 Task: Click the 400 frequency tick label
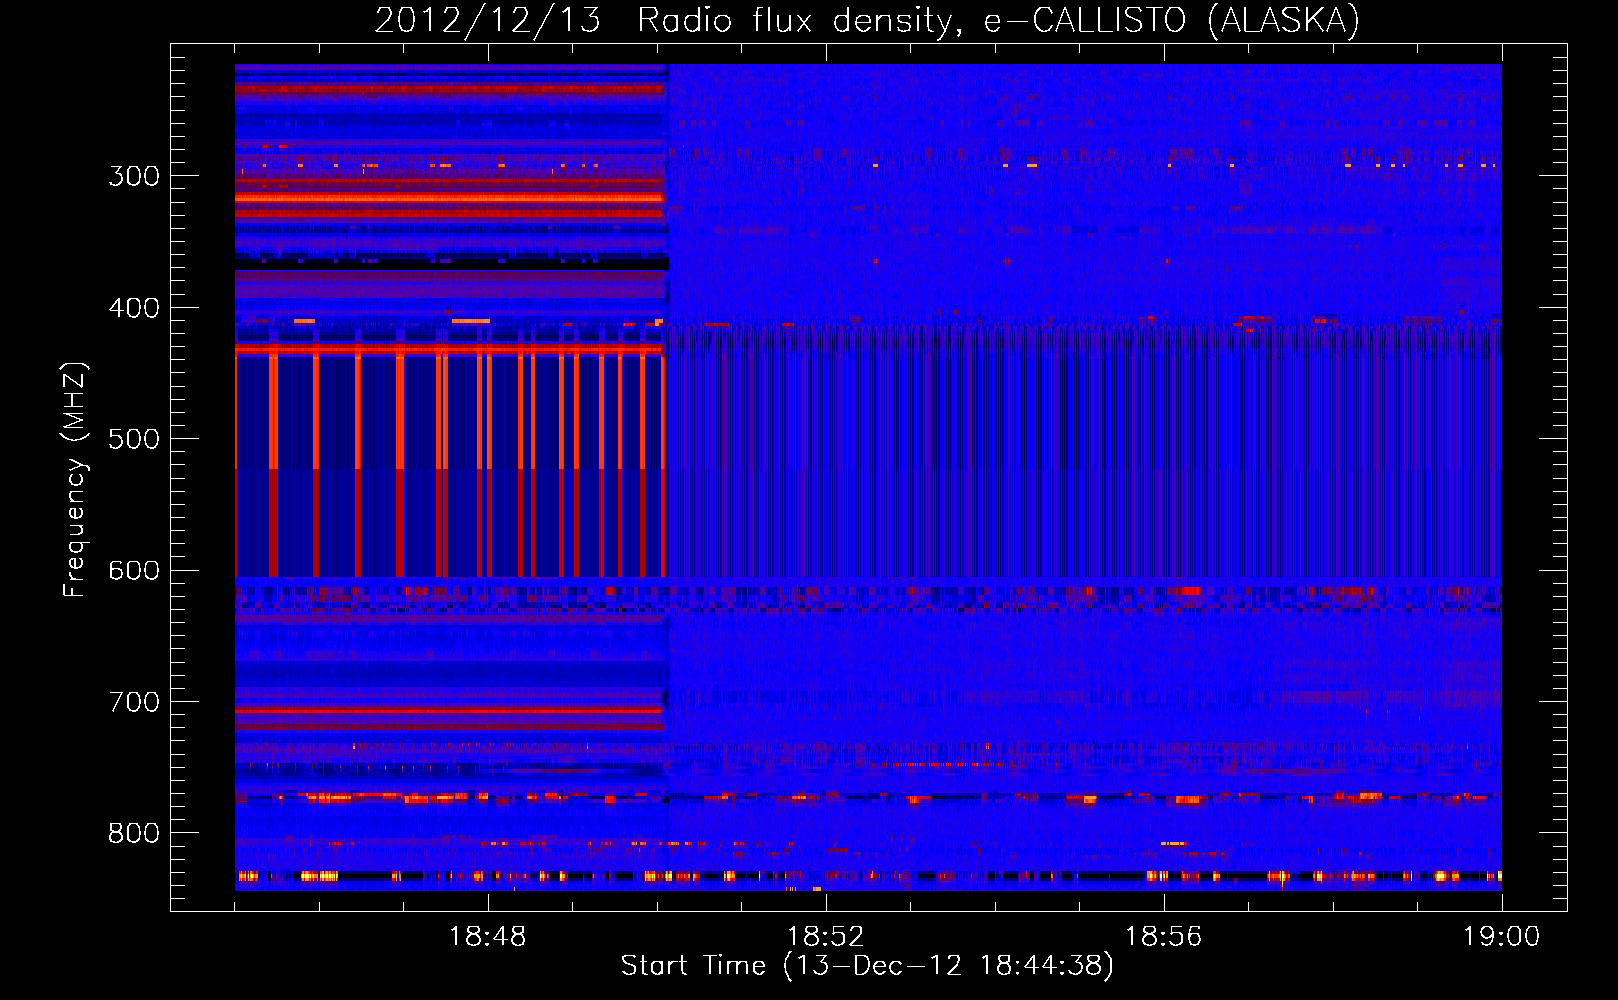click(134, 308)
